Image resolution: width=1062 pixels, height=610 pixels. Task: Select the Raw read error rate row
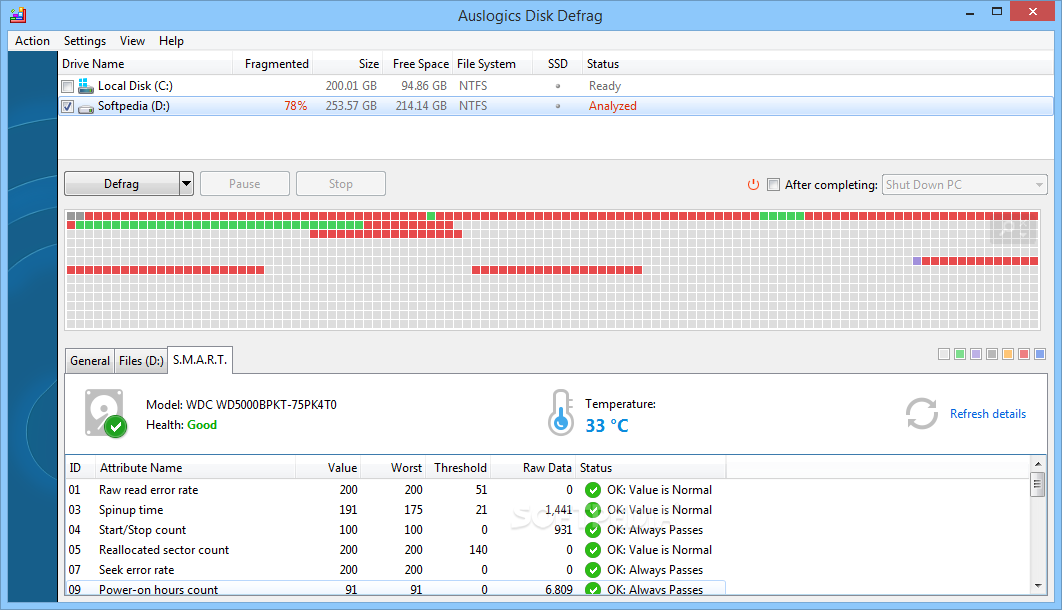(x=396, y=490)
